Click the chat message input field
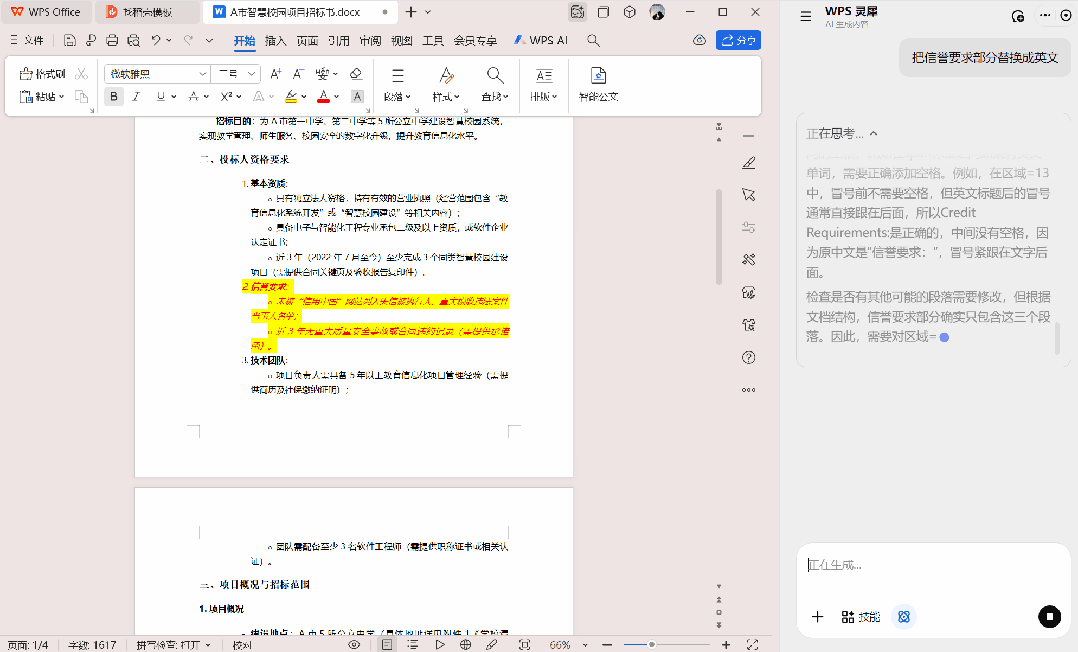 click(930, 565)
